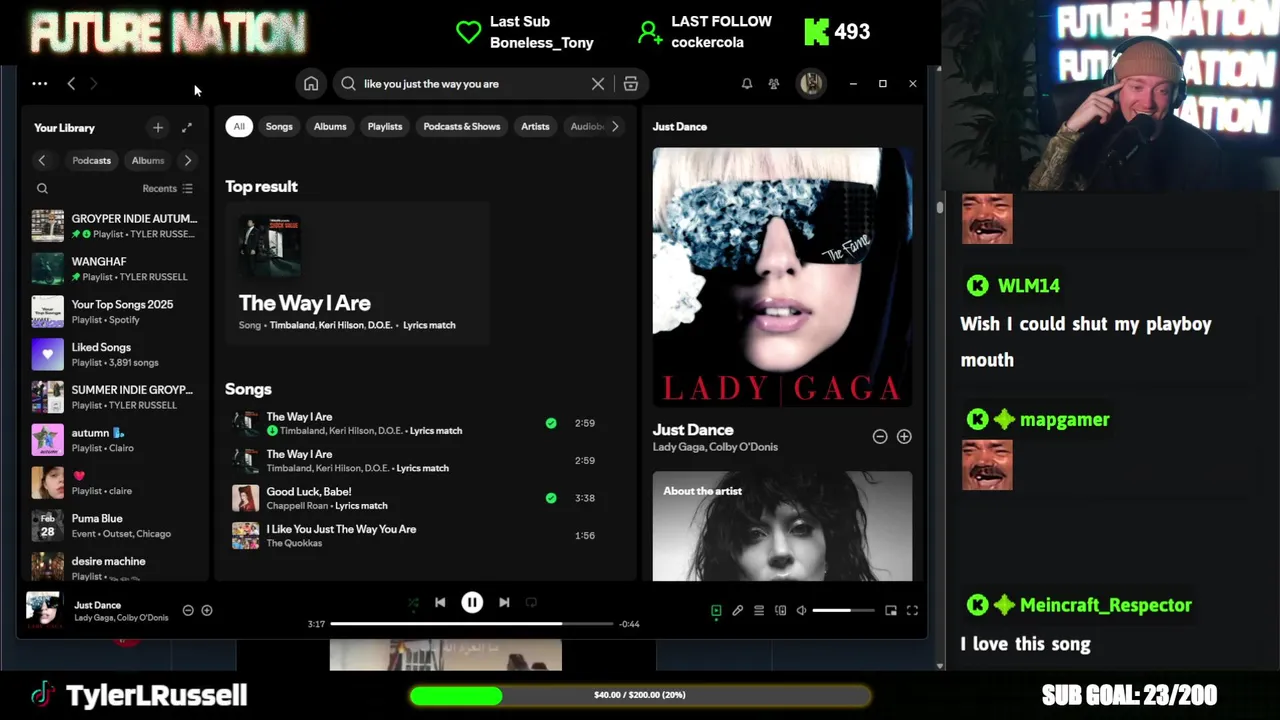Select the Songs search filter
Image resolution: width=1280 pixels, height=720 pixels.
click(x=279, y=127)
